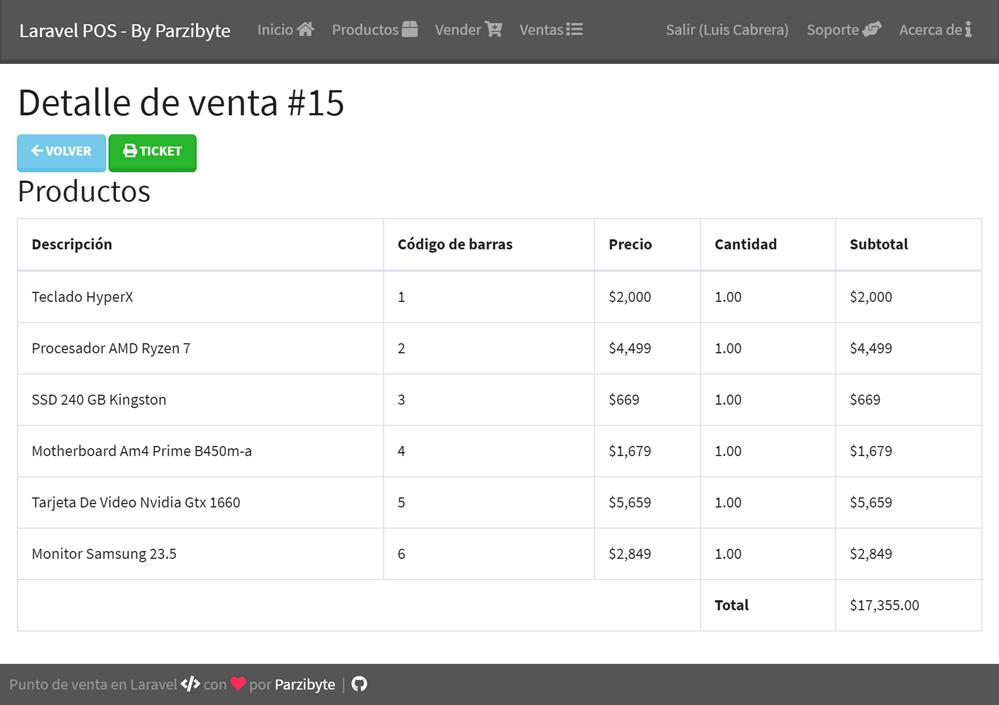
Task: Open the Parzibyte link in the footer
Action: click(x=305, y=684)
